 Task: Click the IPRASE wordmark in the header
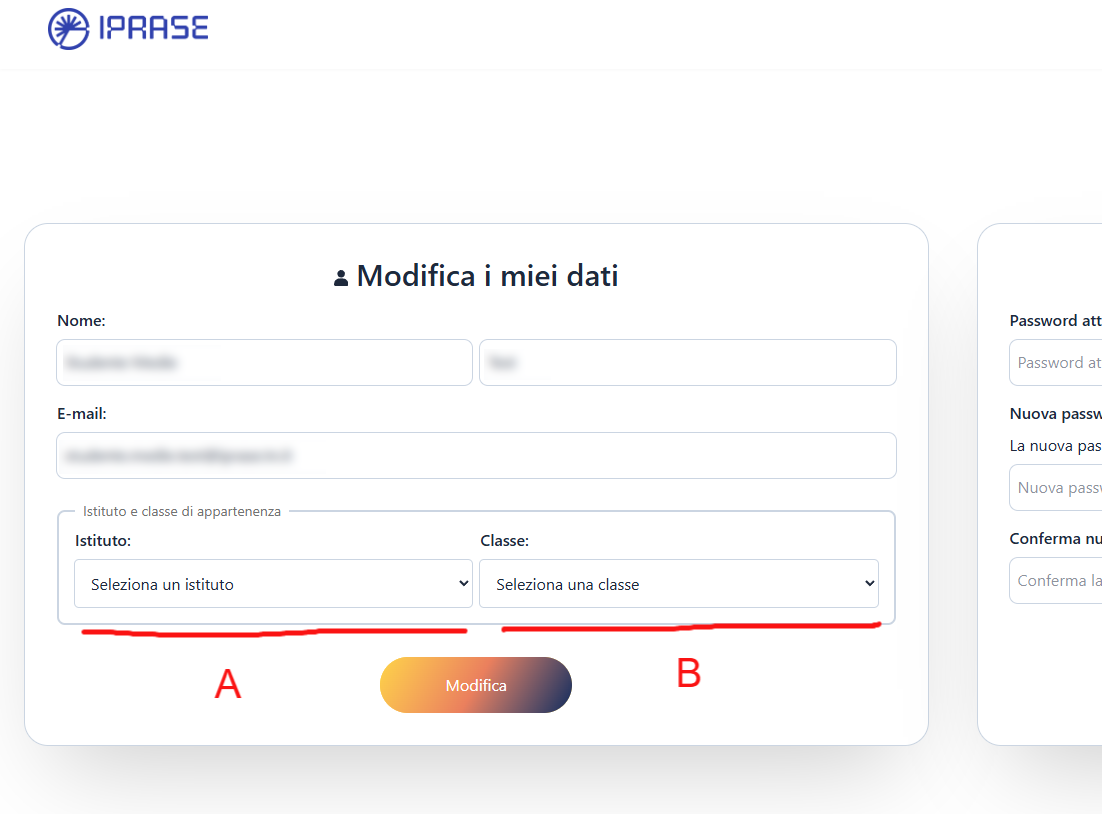[153, 28]
